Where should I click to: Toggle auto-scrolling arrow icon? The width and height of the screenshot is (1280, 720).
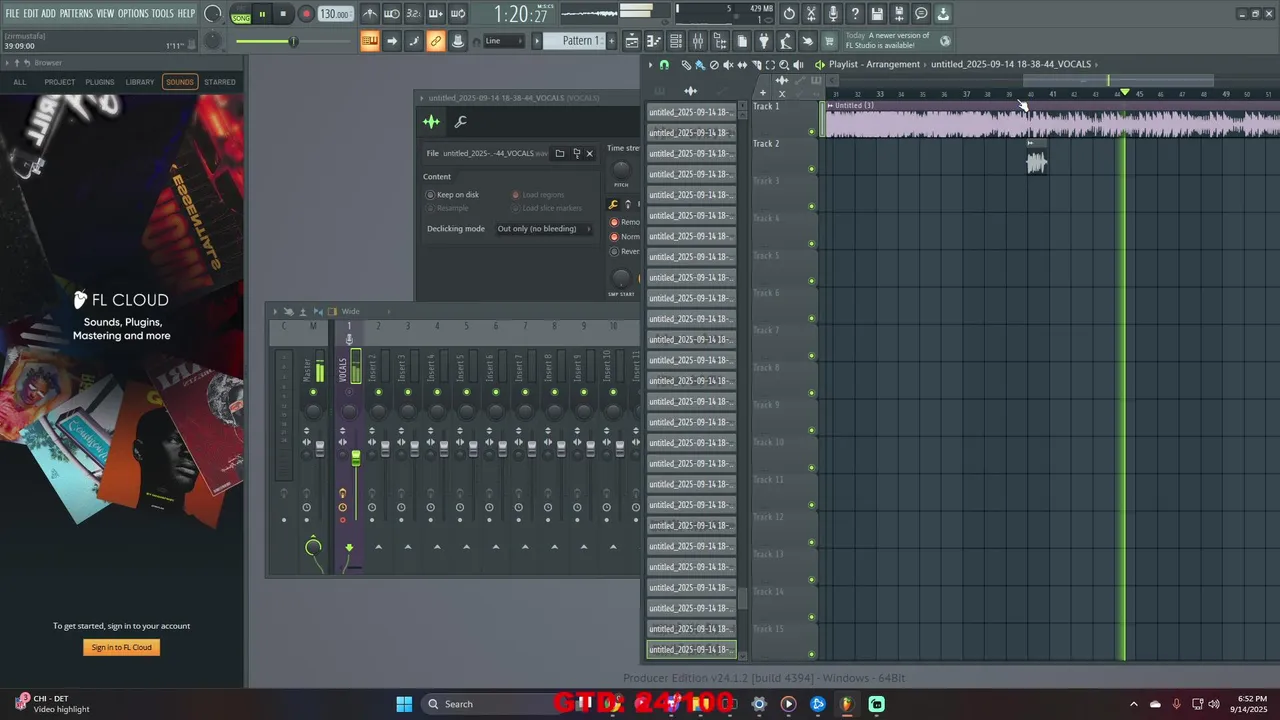pyautogui.click(x=392, y=41)
